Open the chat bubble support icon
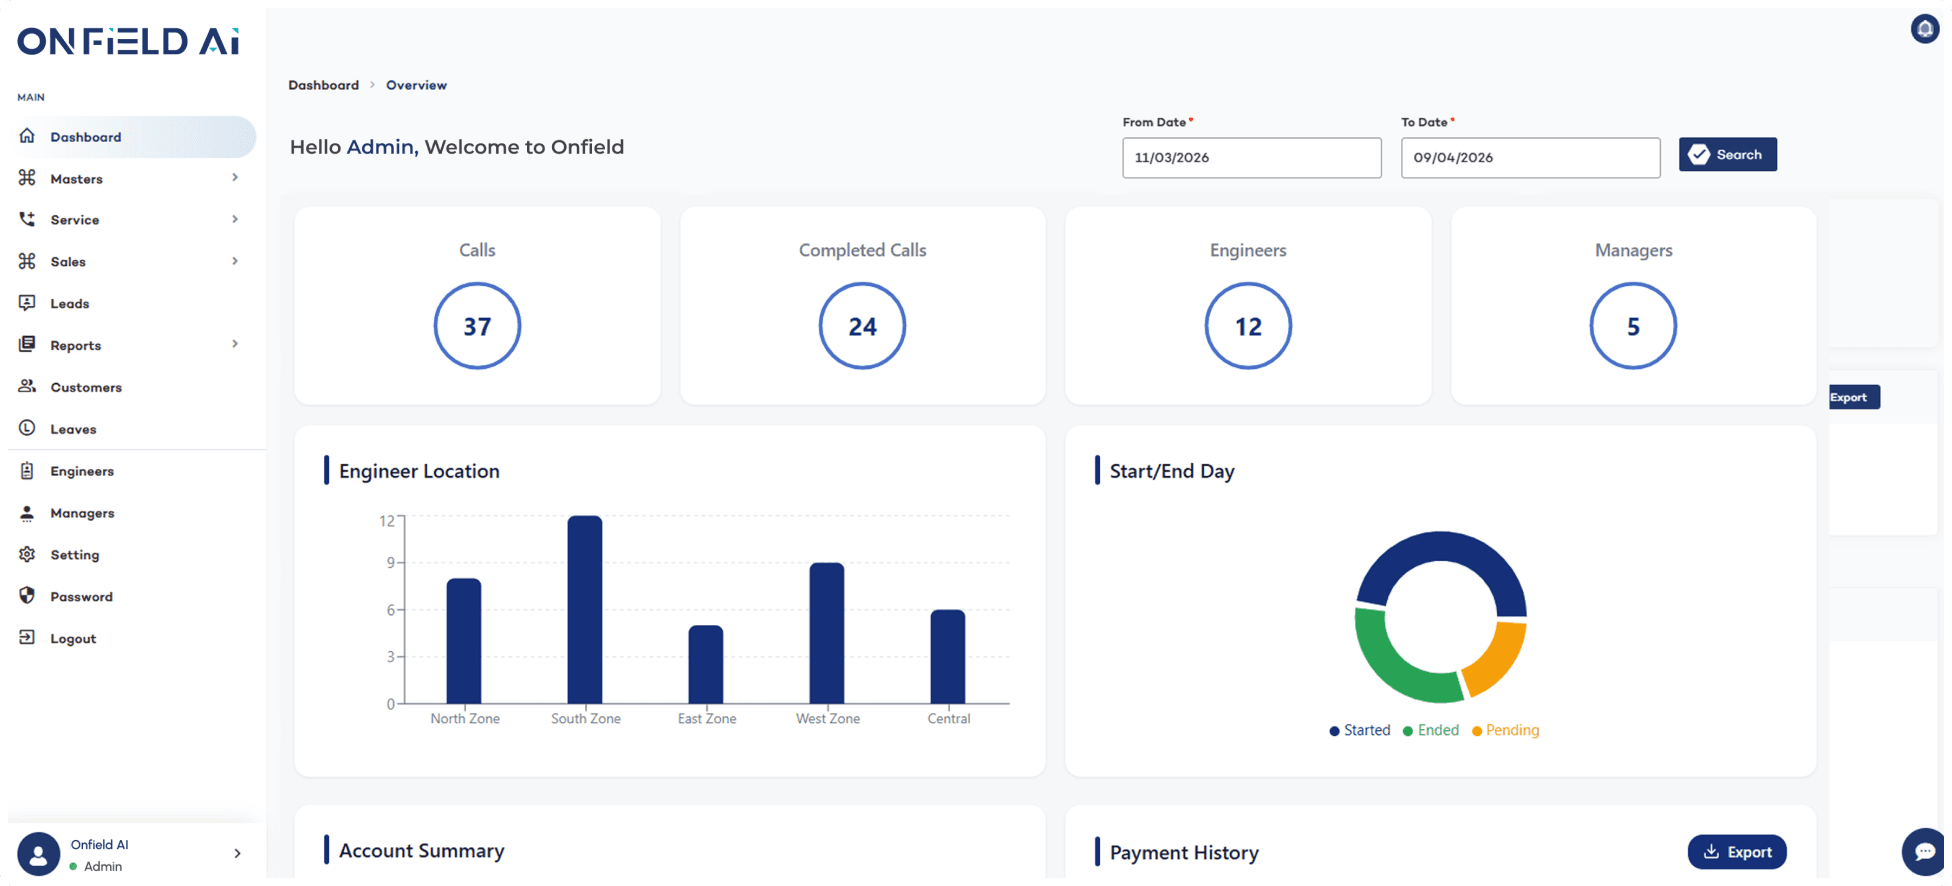 tap(1924, 851)
